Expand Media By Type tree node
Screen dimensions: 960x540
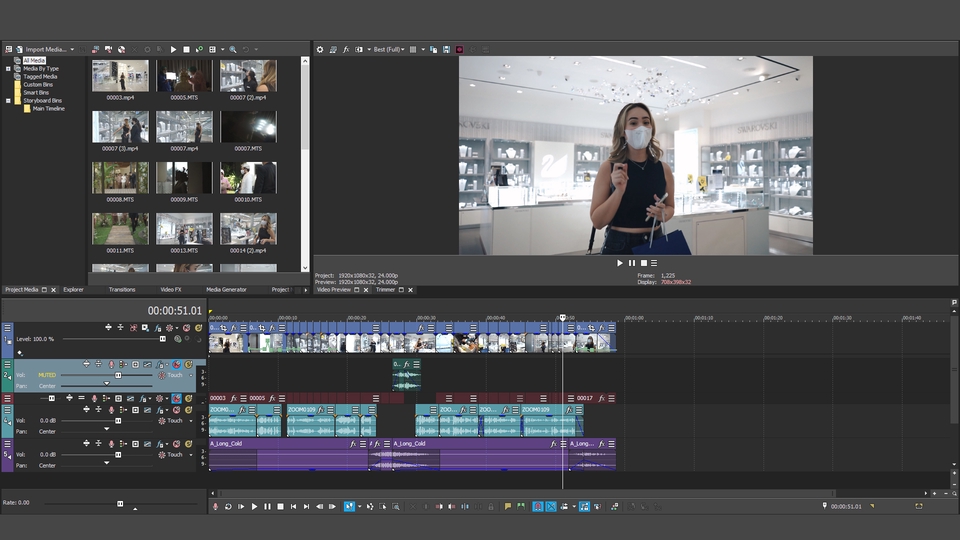point(8,69)
